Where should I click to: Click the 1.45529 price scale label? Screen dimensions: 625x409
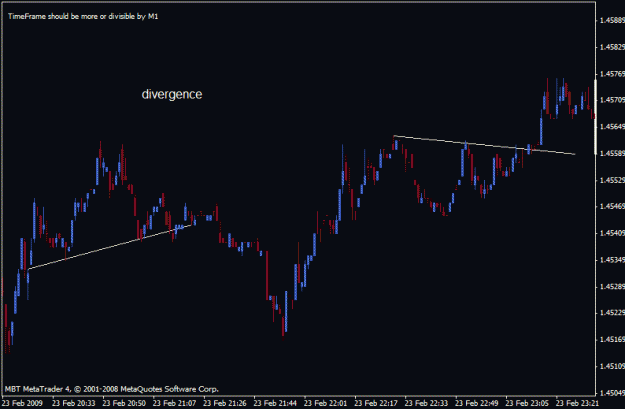612,180
